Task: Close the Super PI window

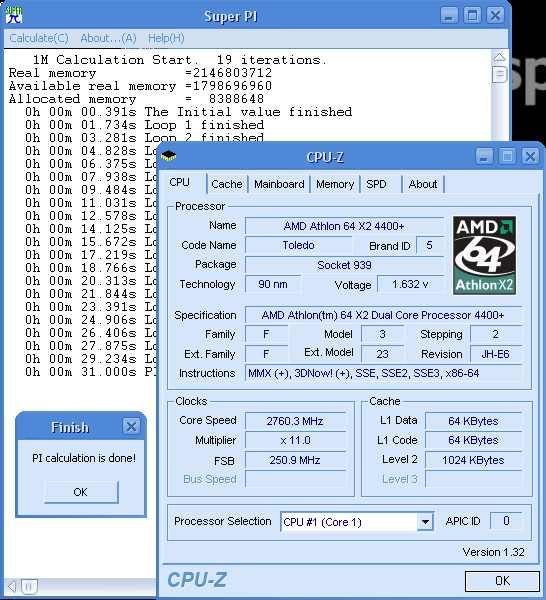Action: pyautogui.click(x=495, y=16)
